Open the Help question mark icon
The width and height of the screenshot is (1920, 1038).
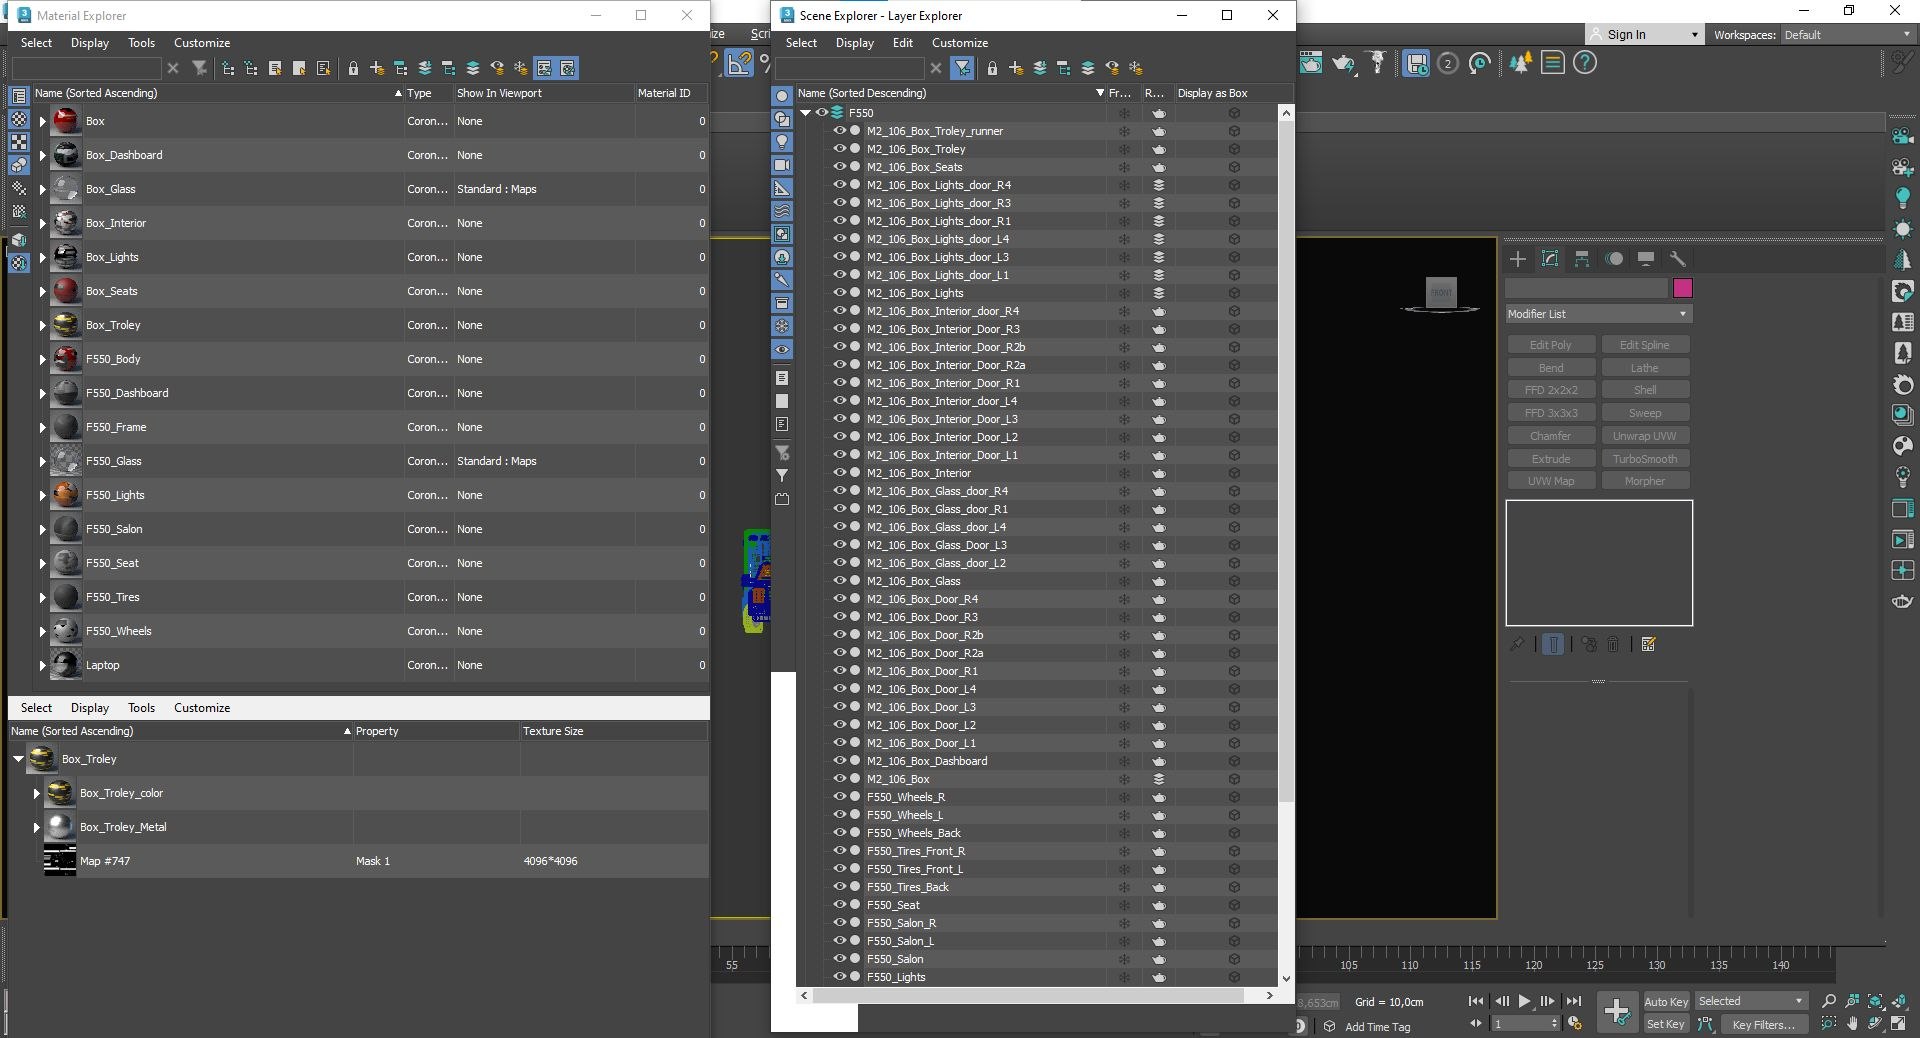[x=1585, y=63]
